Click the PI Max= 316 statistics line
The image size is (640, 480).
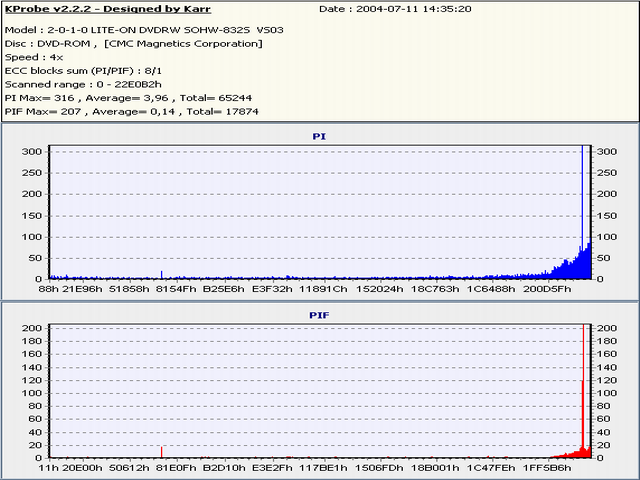click(118, 98)
